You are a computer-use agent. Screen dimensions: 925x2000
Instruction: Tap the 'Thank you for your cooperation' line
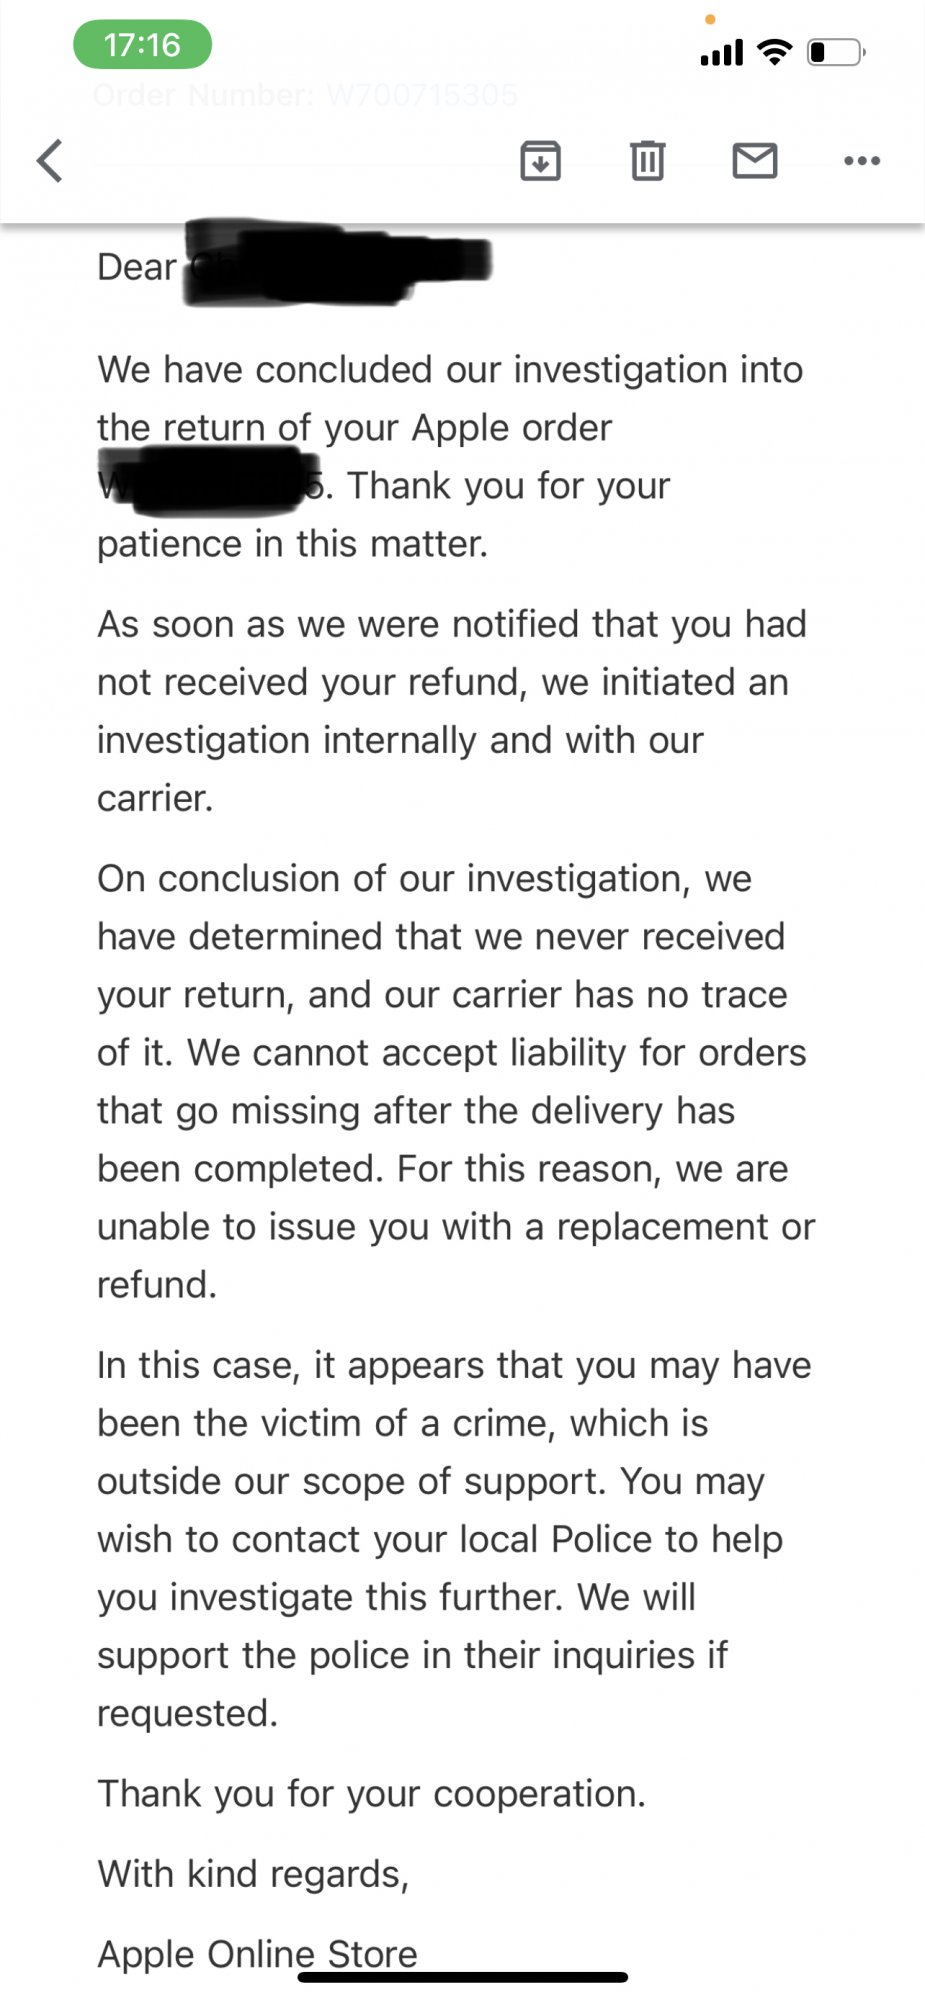371,1794
